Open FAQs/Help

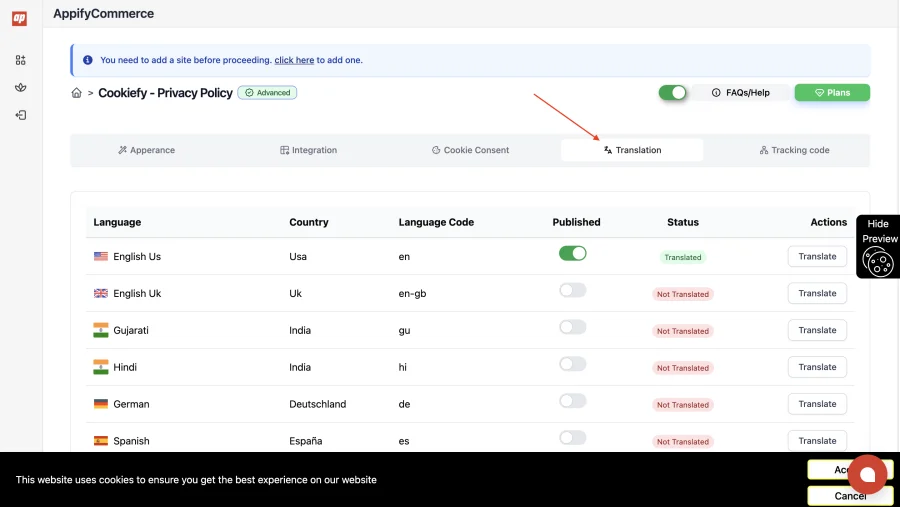[740, 92]
